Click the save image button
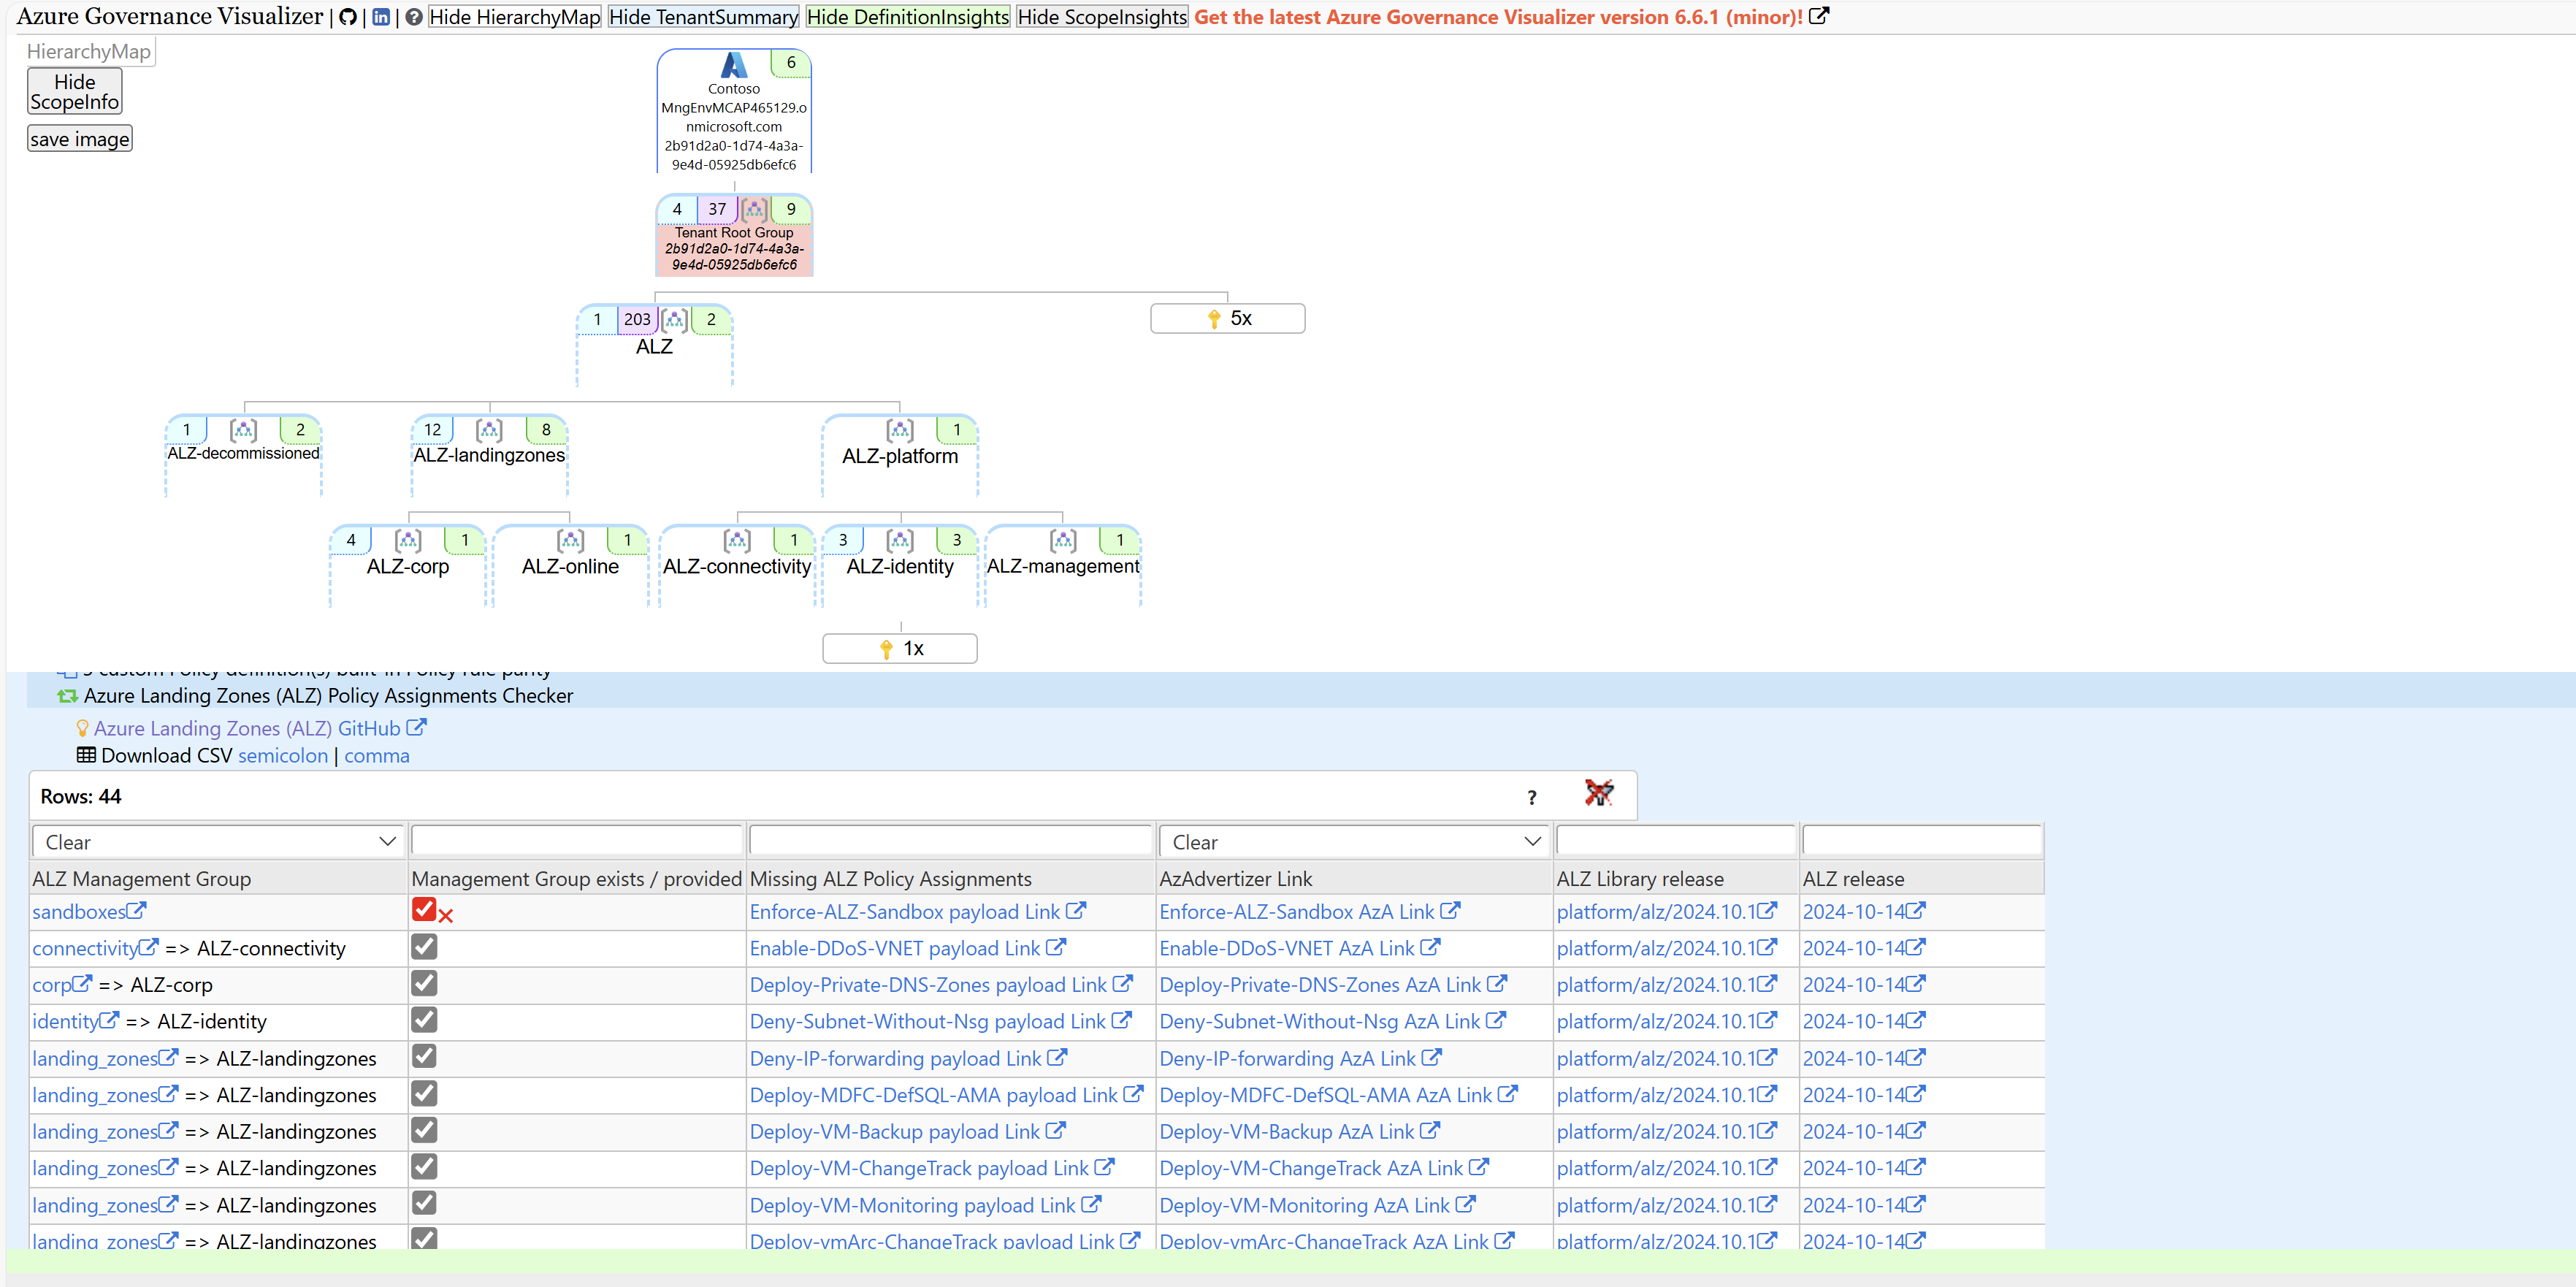Screen dimensions: 2576x1287 (79, 138)
